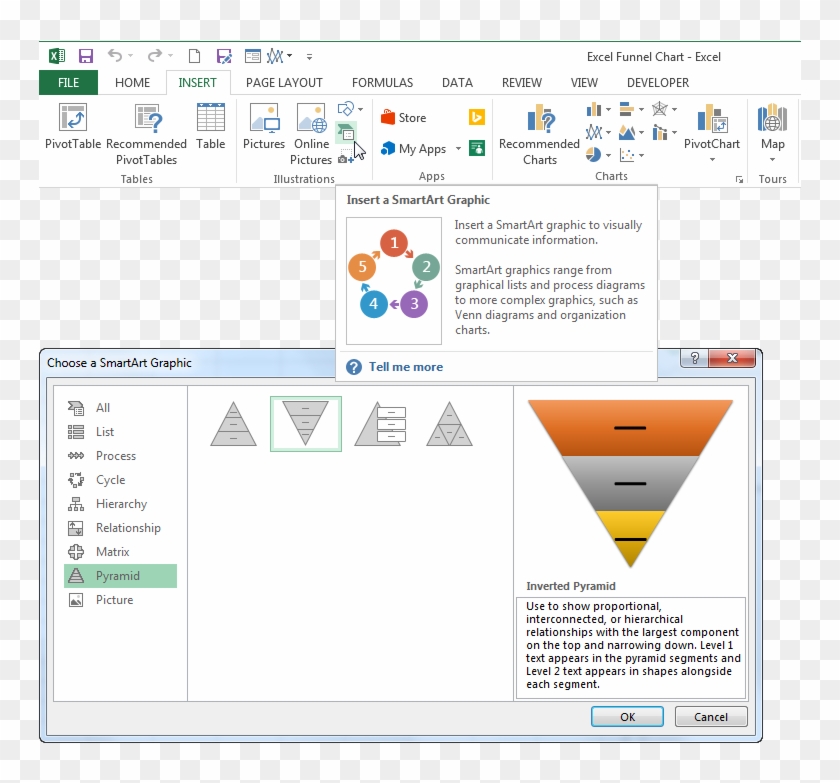Select the List category
This screenshot has height=783, width=840.
(x=121, y=432)
